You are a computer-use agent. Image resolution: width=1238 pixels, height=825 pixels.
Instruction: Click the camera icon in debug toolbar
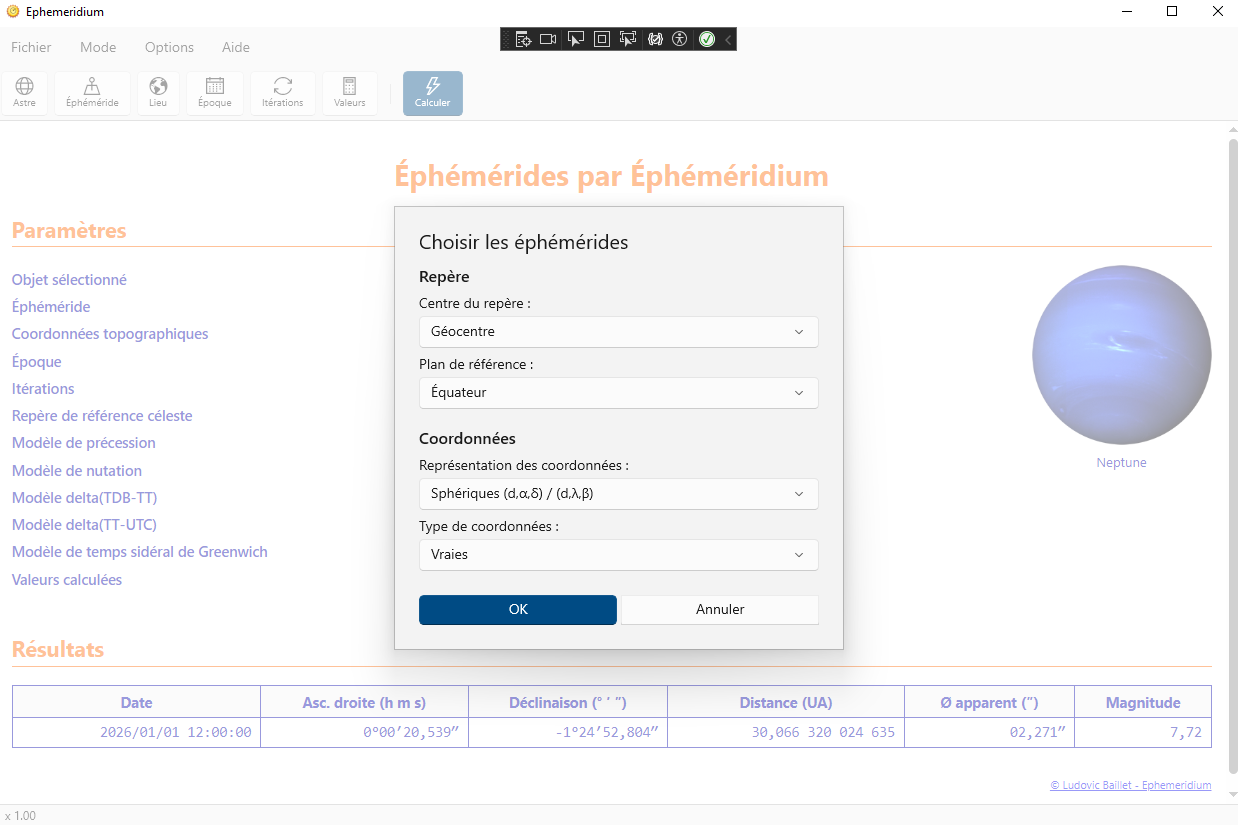(548, 39)
